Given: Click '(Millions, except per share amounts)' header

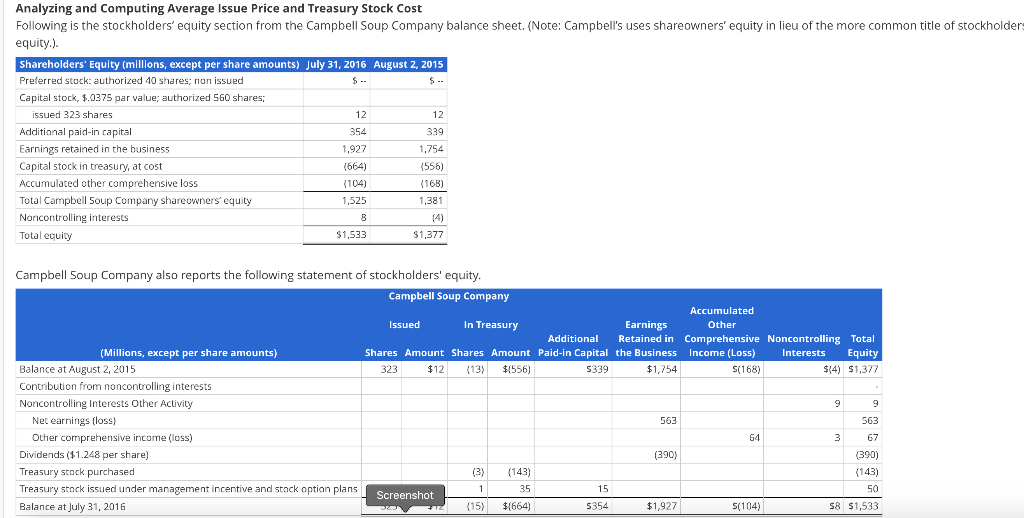Looking at the screenshot, I should [188, 353].
